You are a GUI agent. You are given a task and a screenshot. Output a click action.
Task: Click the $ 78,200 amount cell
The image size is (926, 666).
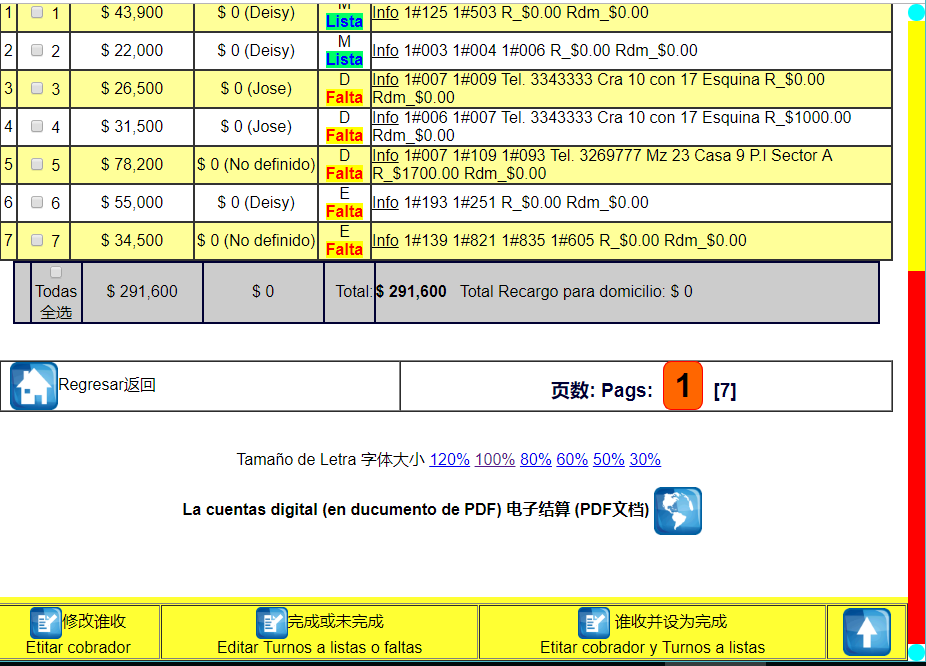[x=132, y=165]
